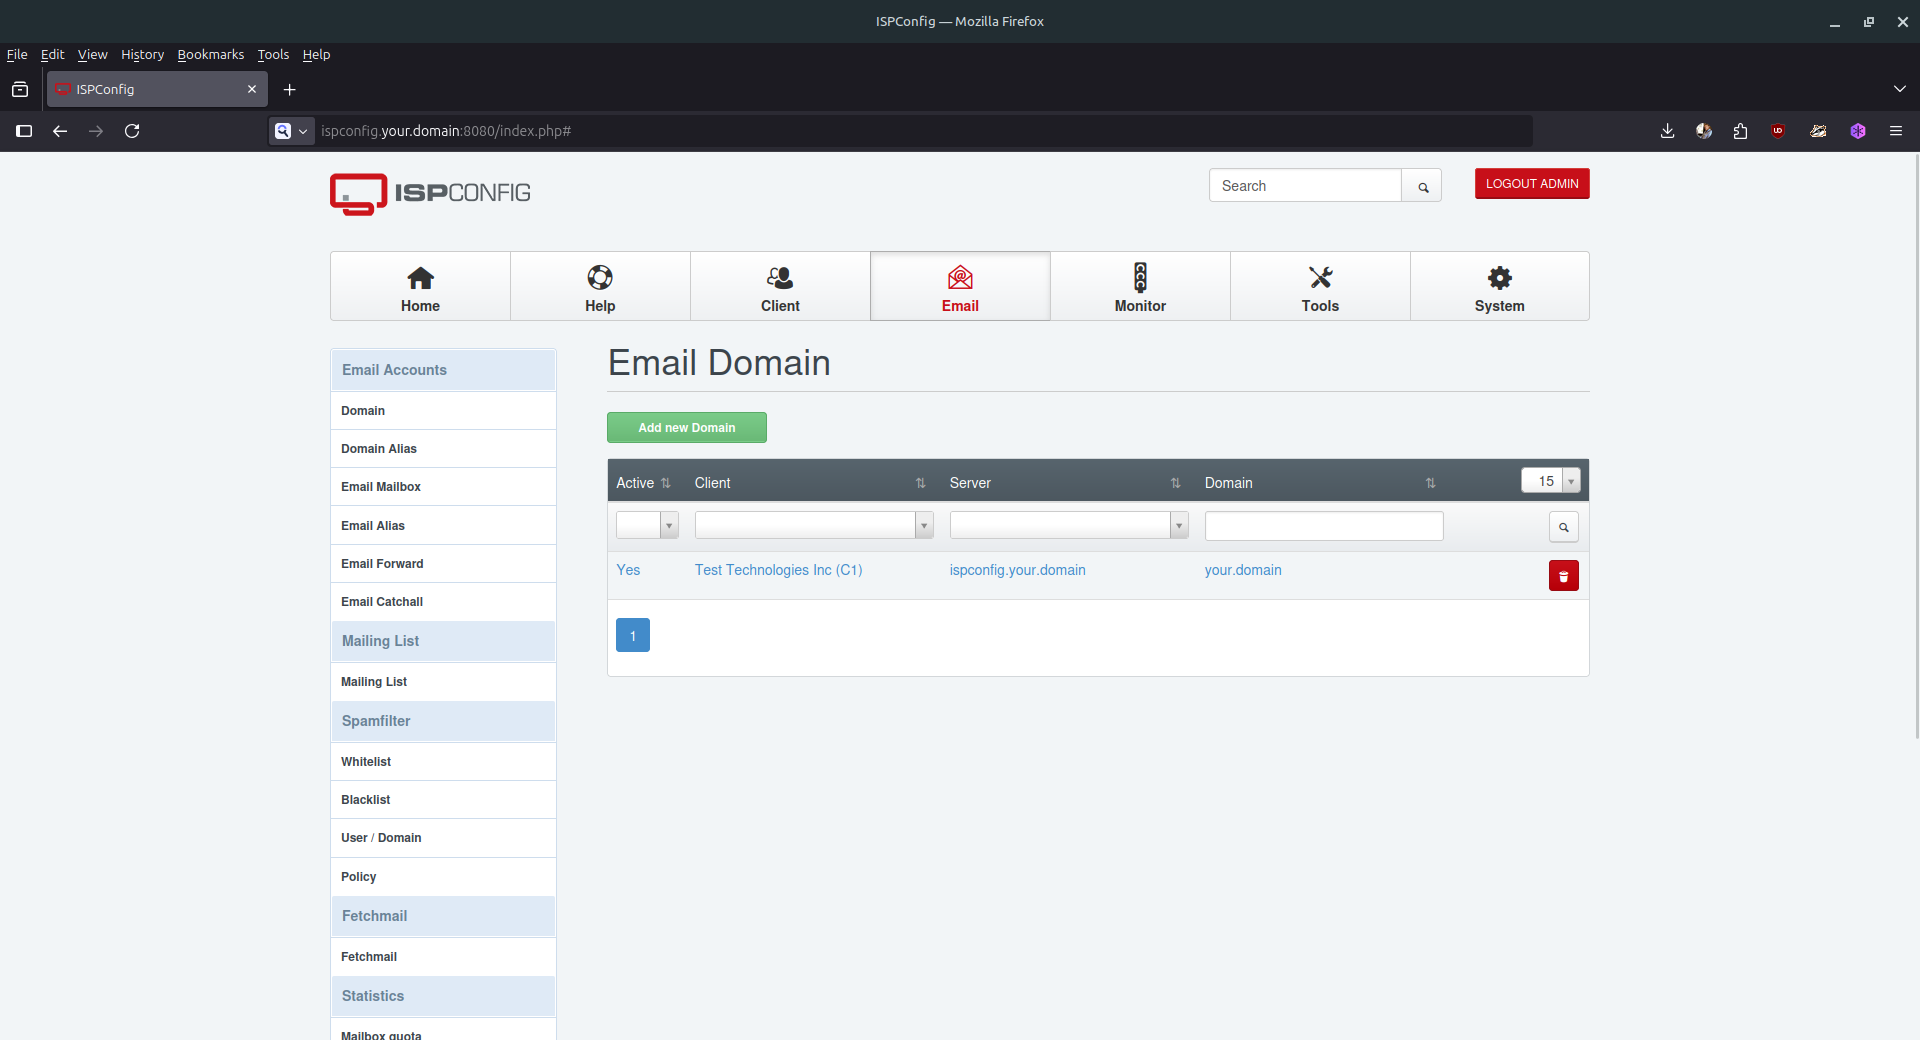Viewport: 1920px width, 1040px height.
Task: Open the Help lifebuoy module
Action: click(x=600, y=286)
